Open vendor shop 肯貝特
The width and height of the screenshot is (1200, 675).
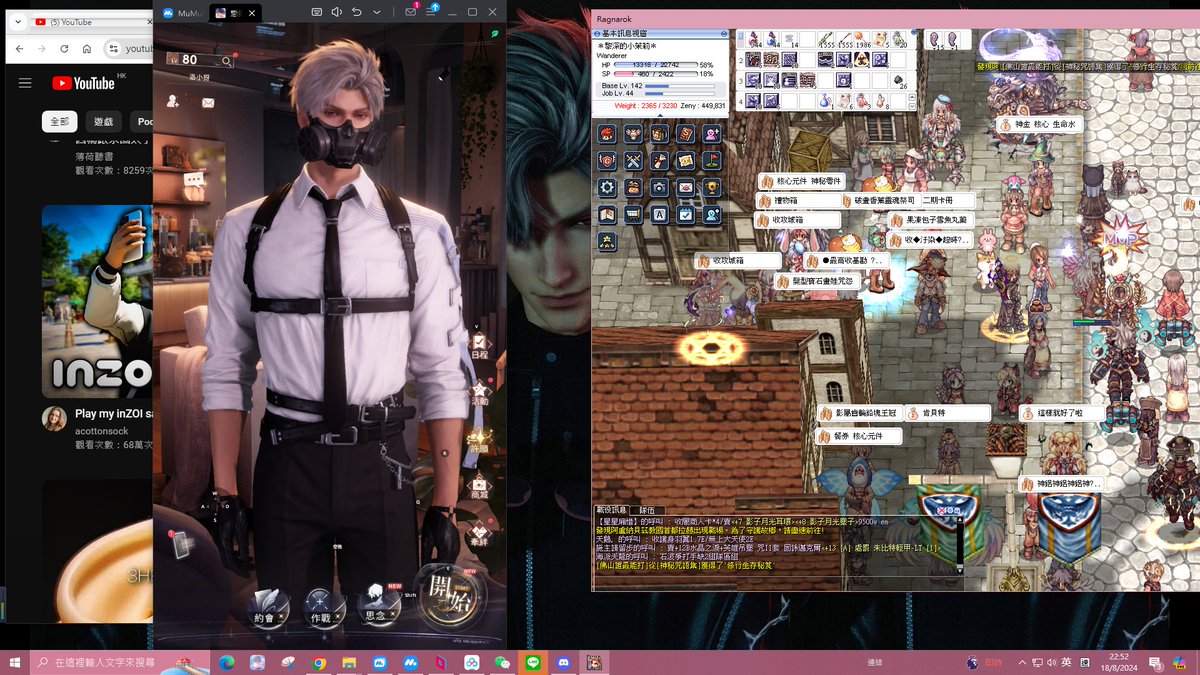pyautogui.click(x=949, y=413)
